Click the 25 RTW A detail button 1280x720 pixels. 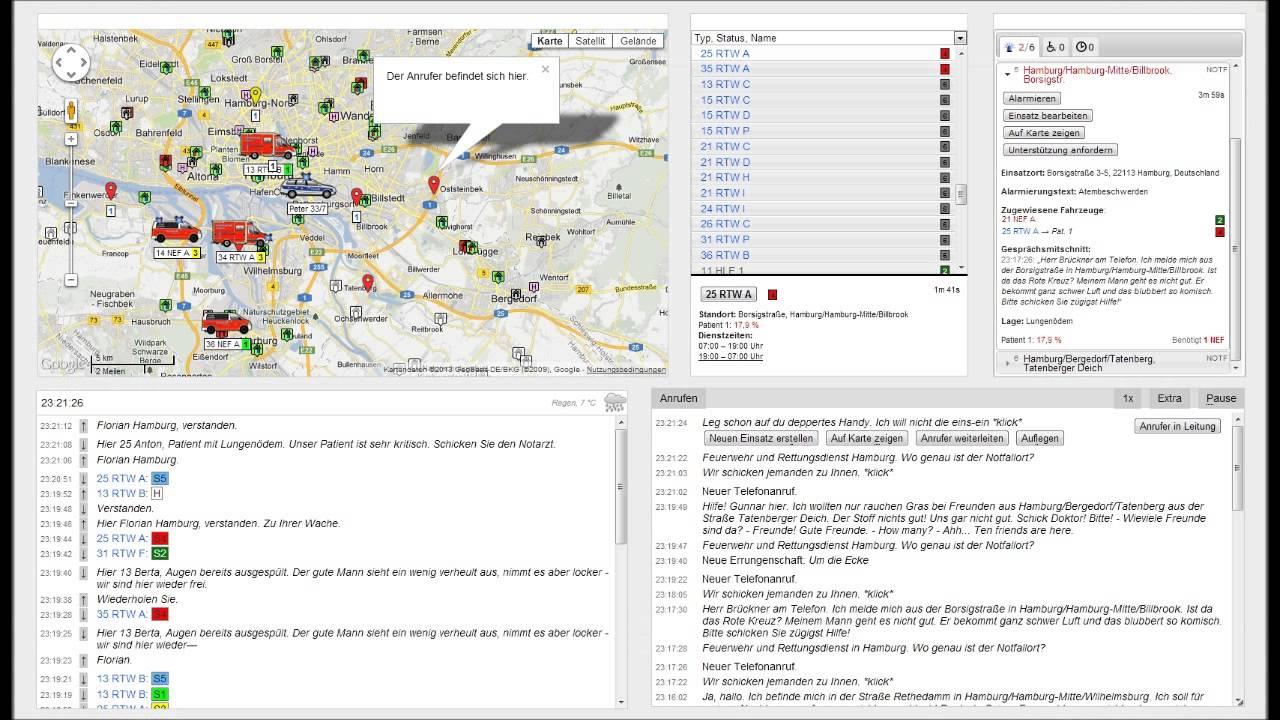coord(728,294)
